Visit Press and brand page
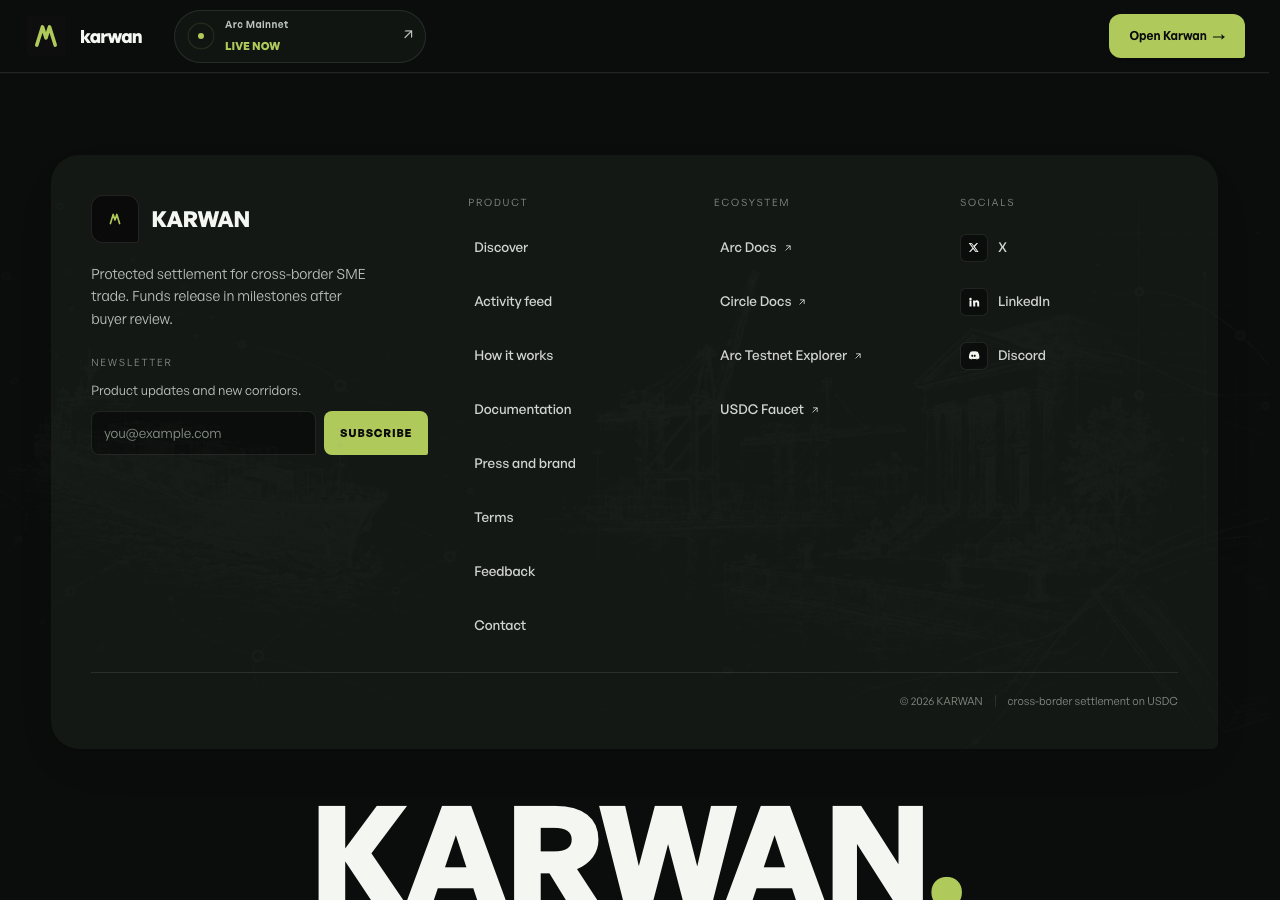This screenshot has height=900, width=1280. (525, 464)
